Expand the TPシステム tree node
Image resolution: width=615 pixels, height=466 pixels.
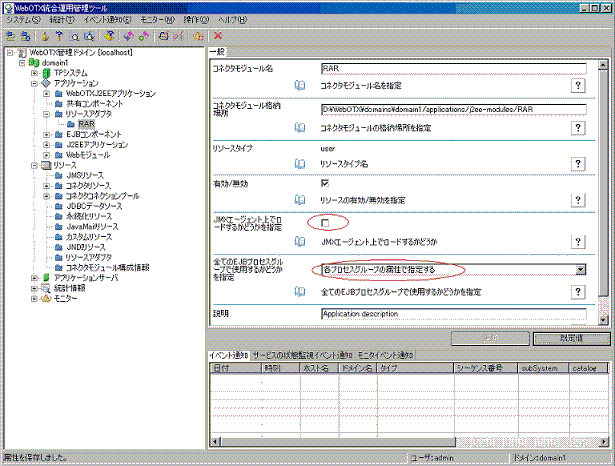coord(34,73)
